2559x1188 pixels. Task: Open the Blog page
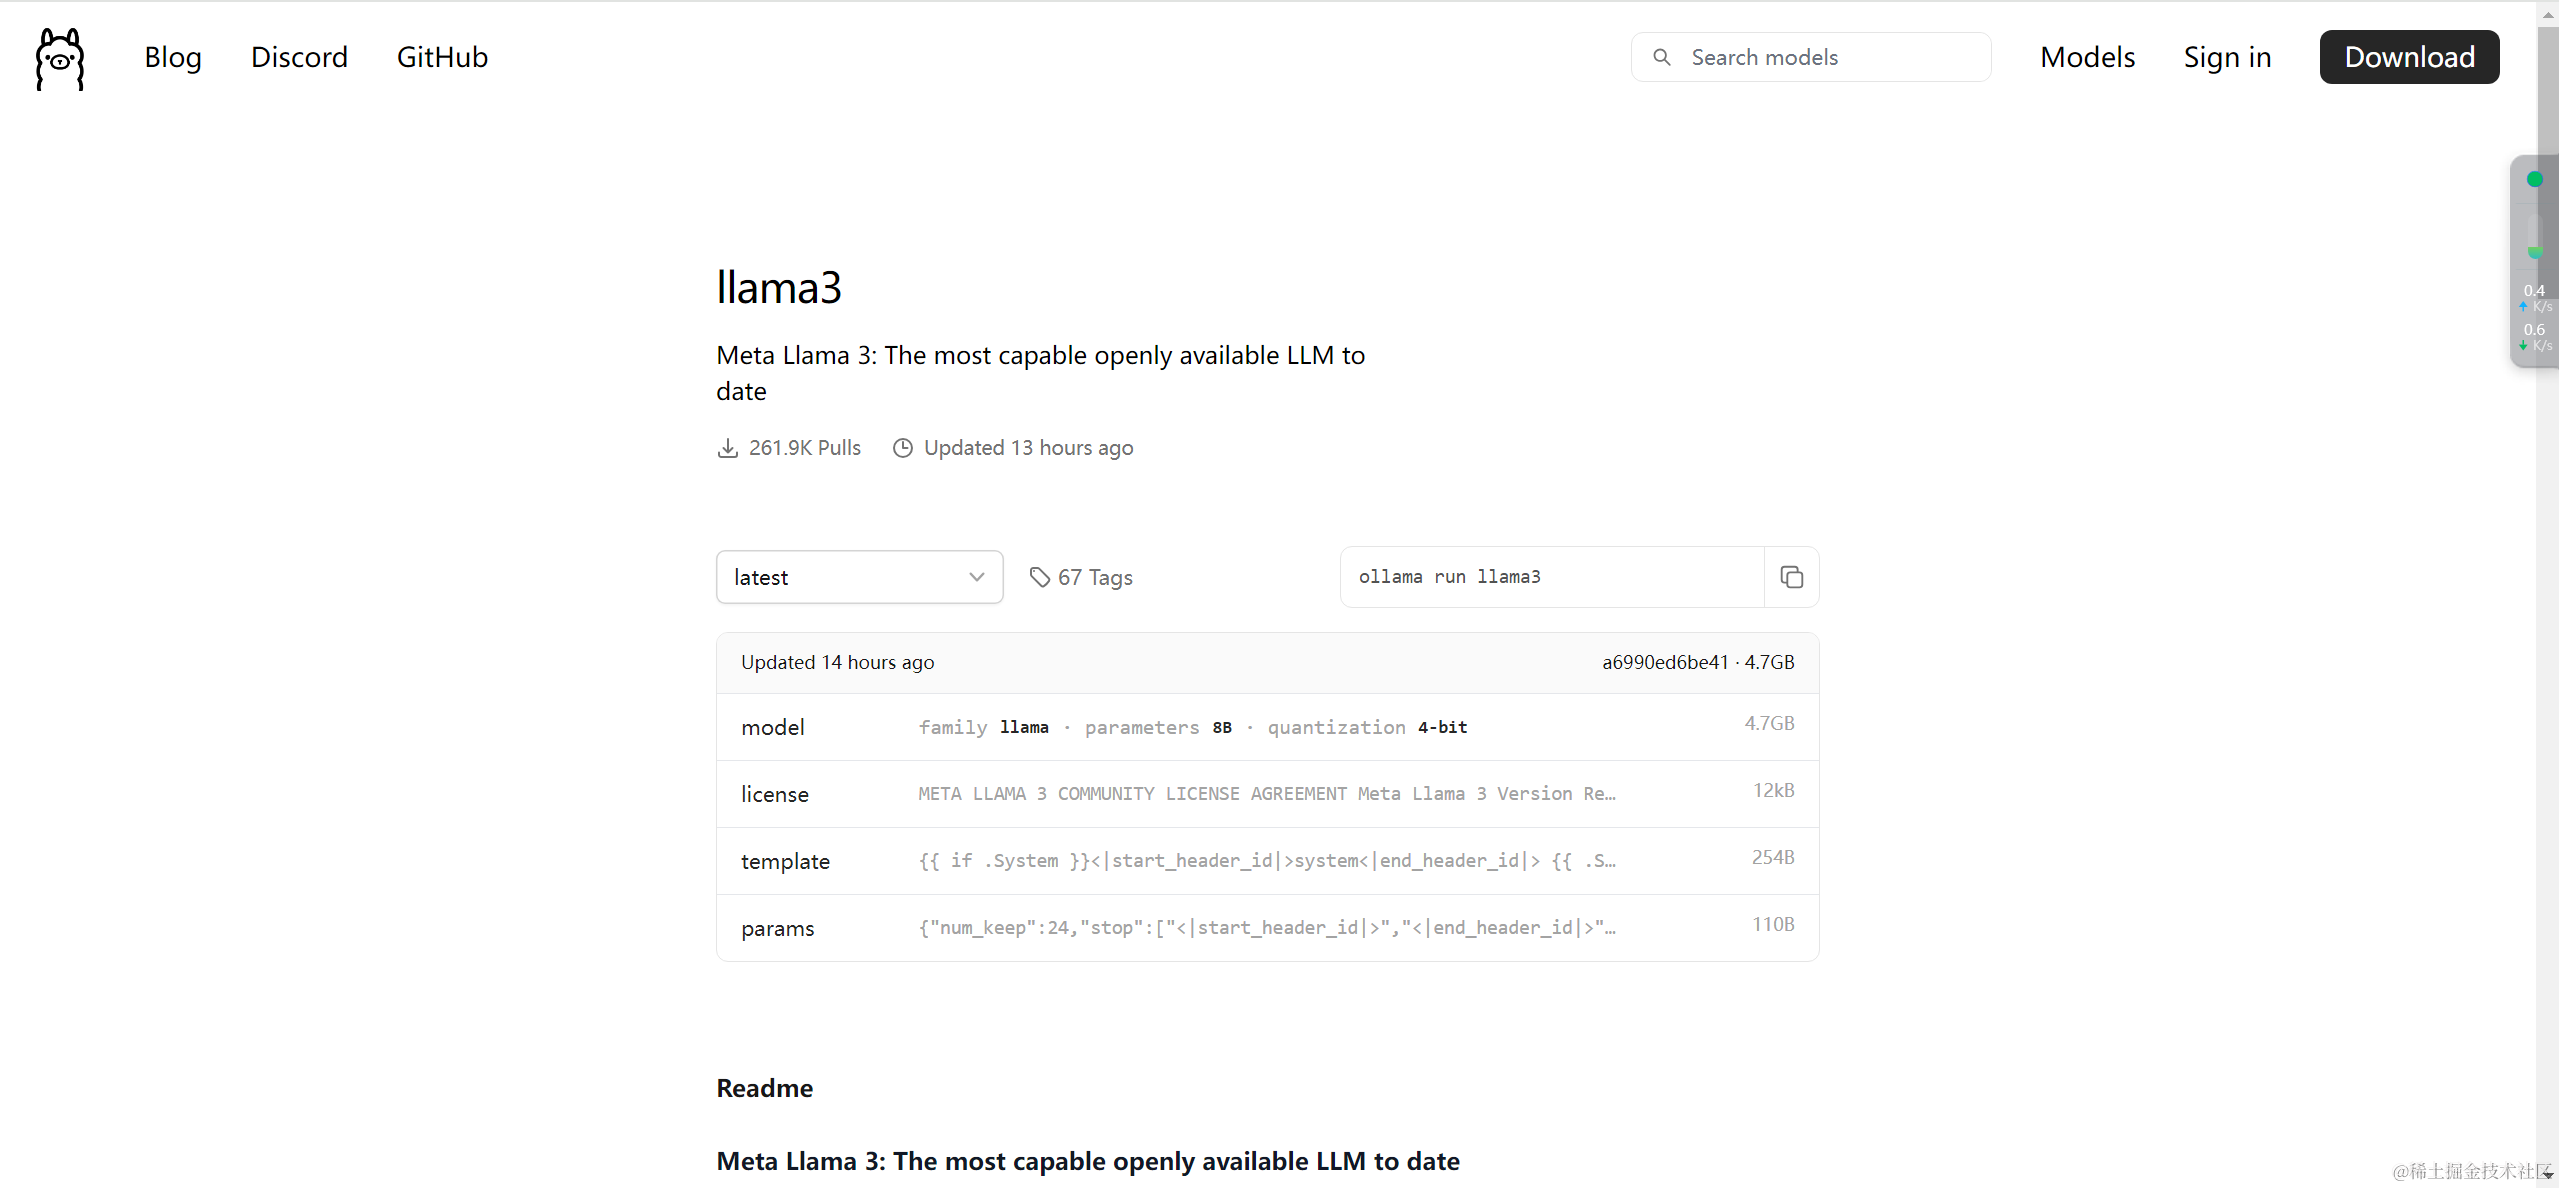173,57
